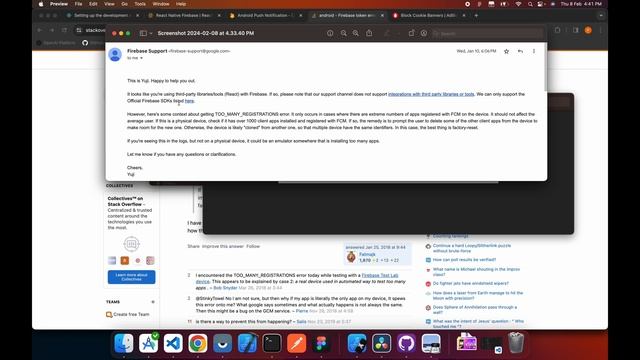Close the 'android - Firebase token' browser tab
This screenshot has height=360, width=640.
(x=382, y=16)
